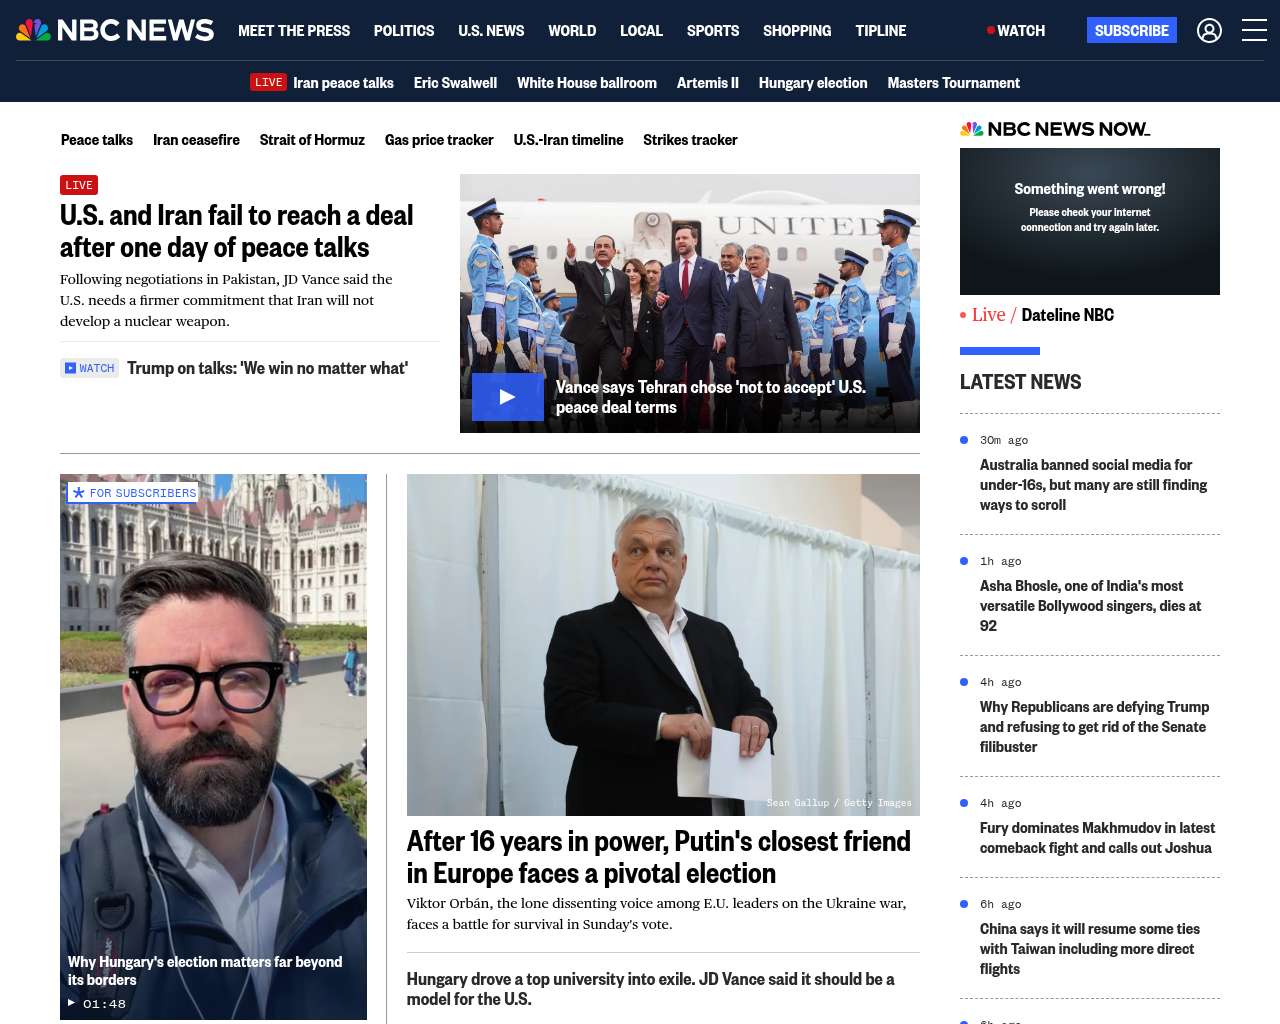Open the hamburger menu icon
Viewport: 1280px width, 1024px height.
1254,31
